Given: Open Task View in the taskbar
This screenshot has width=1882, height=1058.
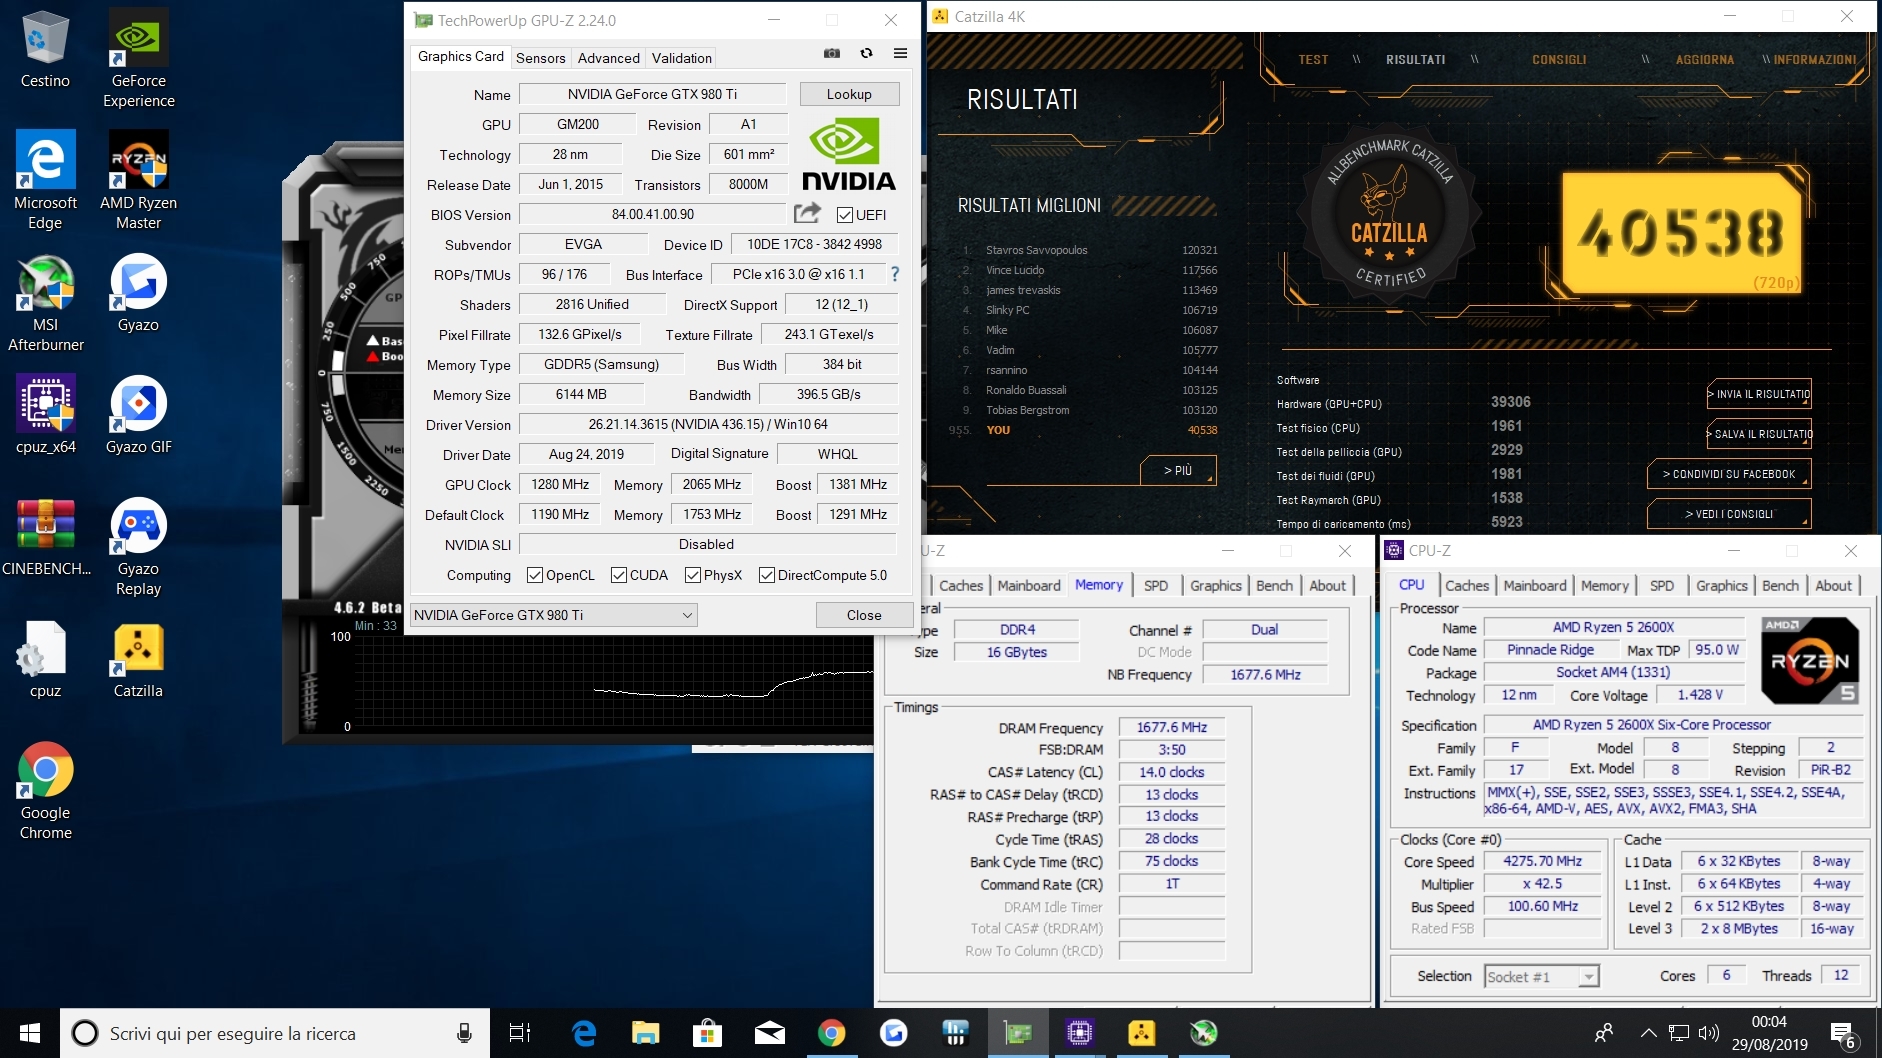Looking at the screenshot, I should tap(519, 1033).
